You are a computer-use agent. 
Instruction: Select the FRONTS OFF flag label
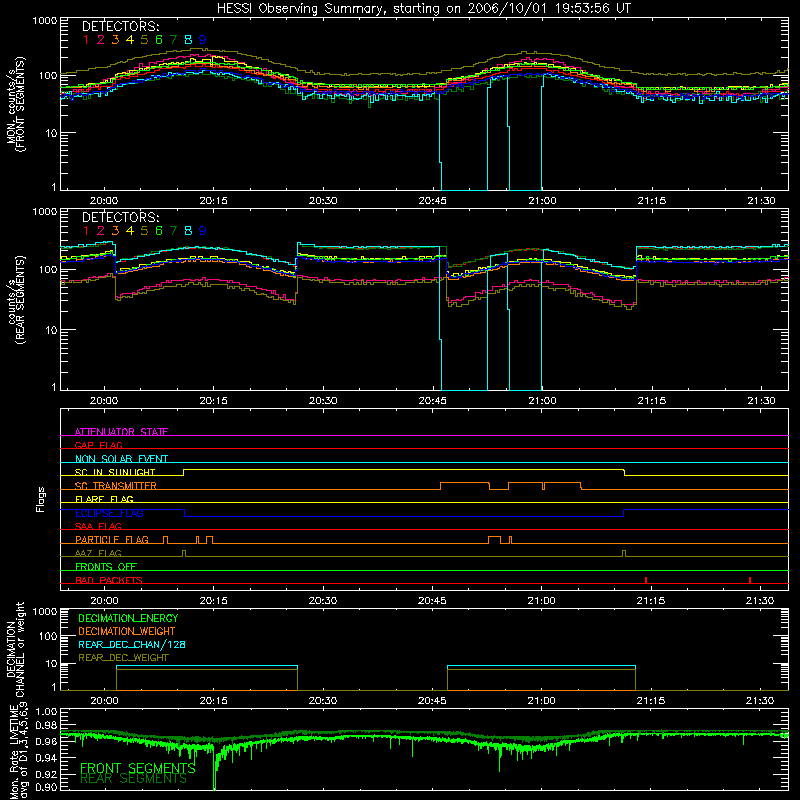(x=106, y=566)
